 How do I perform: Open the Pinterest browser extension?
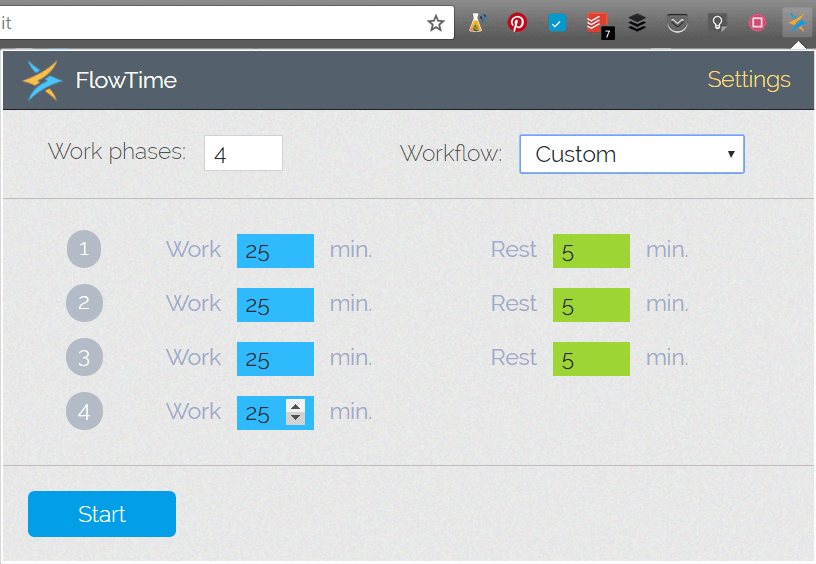pos(517,23)
